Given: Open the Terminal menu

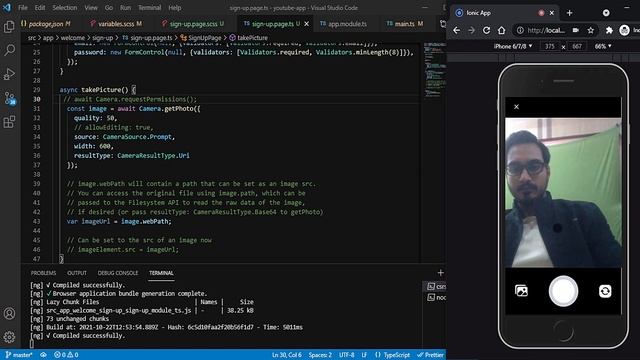Looking at the screenshot, I should pyautogui.click(x=149, y=8).
